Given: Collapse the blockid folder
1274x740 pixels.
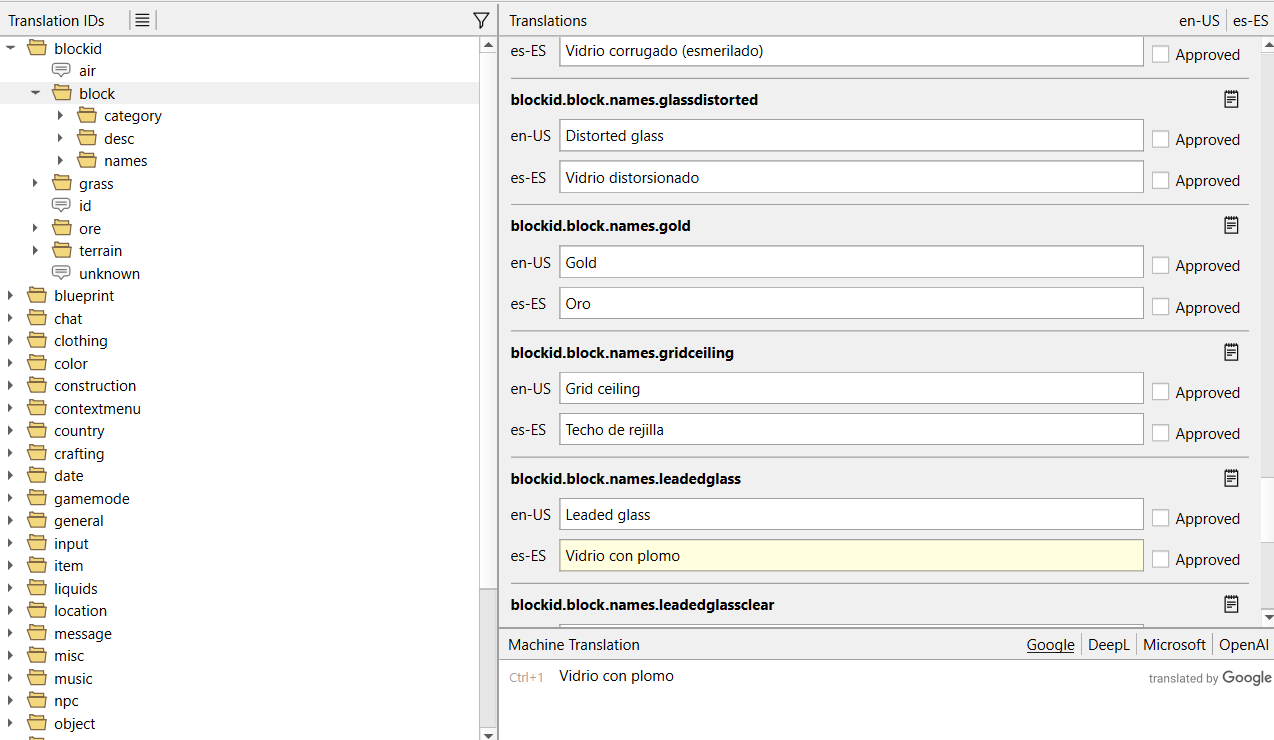Looking at the screenshot, I should (x=11, y=48).
